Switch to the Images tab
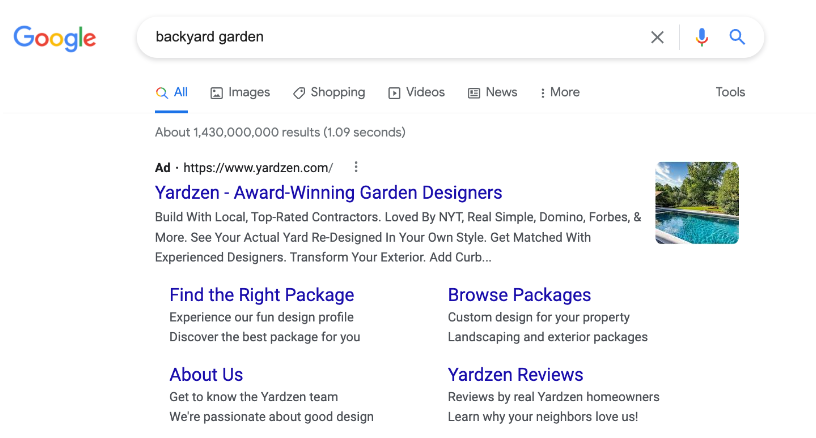The width and height of the screenshot is (816, 438). (240, 93)
